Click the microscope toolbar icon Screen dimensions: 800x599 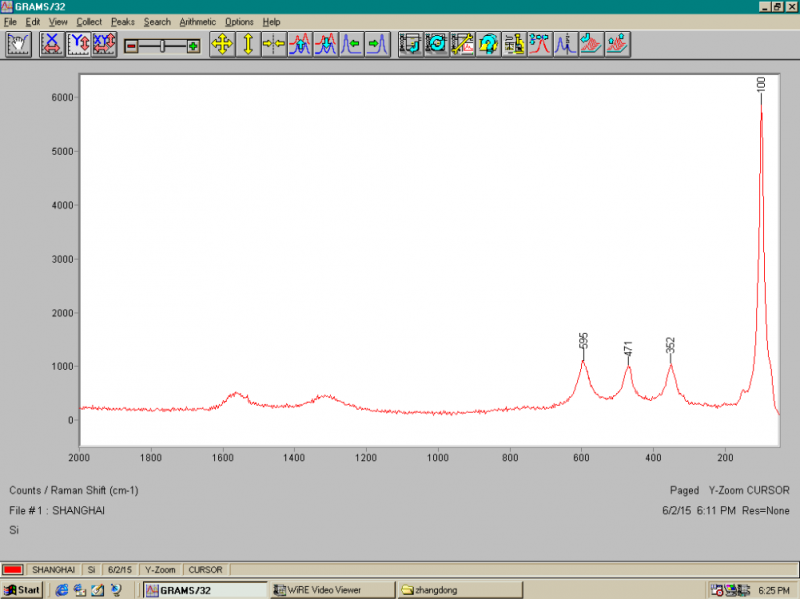pyautogui.click(x=514, y=45)
